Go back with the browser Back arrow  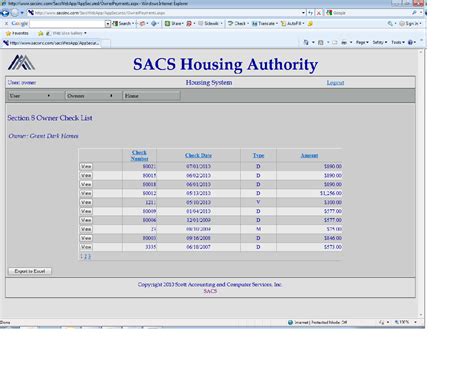(5, 13)
